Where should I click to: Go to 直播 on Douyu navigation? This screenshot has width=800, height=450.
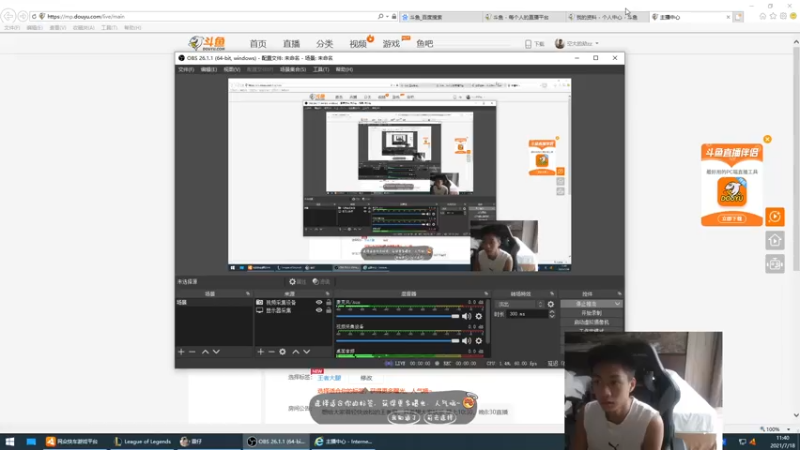(x=291, y=44)
